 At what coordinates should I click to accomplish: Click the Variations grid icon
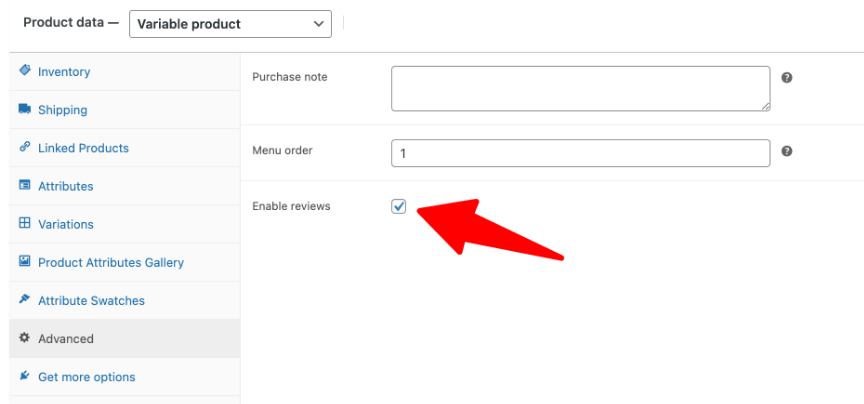[25, 224]
